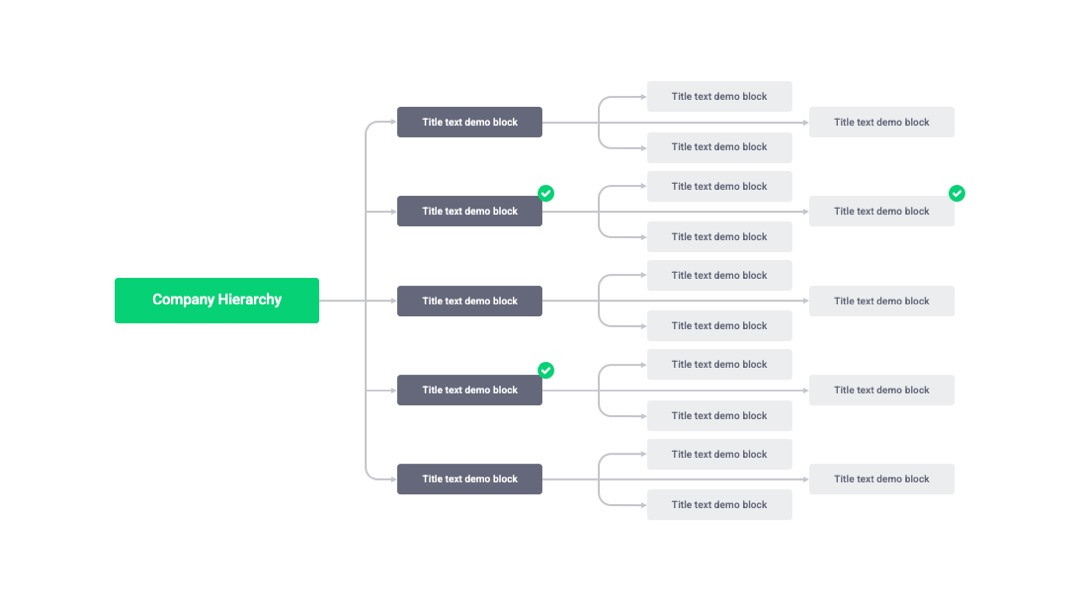
Task: Click the fourth light block in the rightmost column
Action: pos(882,390)
